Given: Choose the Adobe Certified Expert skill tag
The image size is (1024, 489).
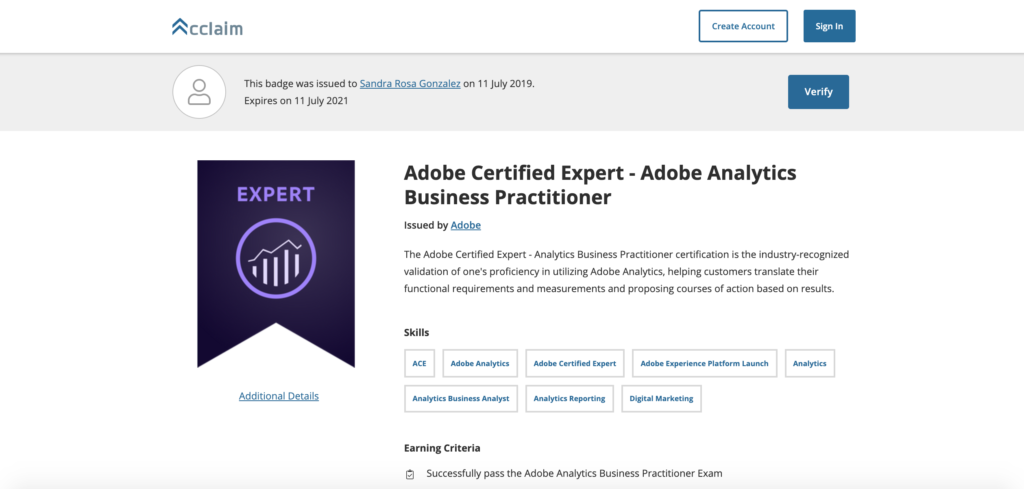Looking at the screenshot, I should pyautogui.click(x=575, y=363).
